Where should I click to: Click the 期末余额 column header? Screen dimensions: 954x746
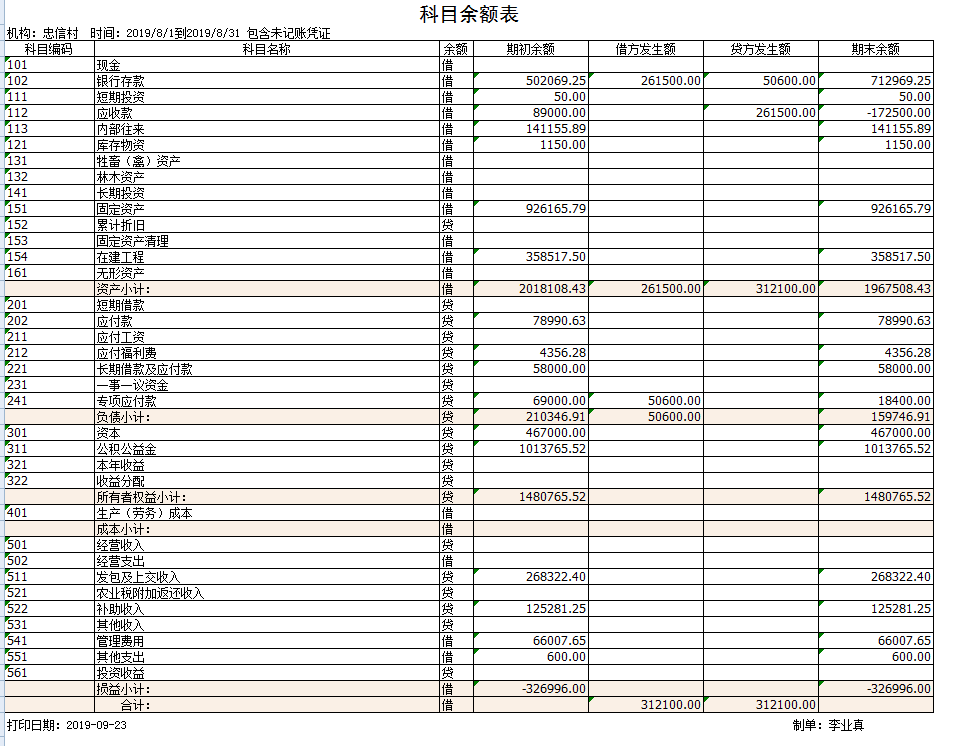[x=876, y=49]
